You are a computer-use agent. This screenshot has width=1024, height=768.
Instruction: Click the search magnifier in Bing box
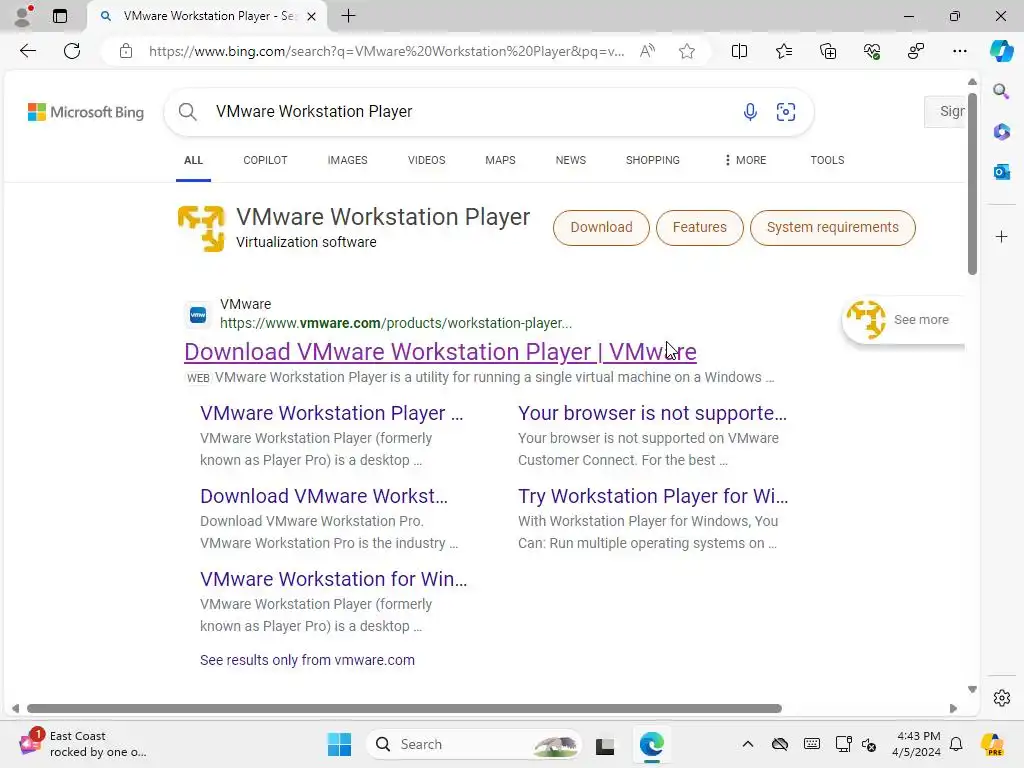tap(187, 112)
